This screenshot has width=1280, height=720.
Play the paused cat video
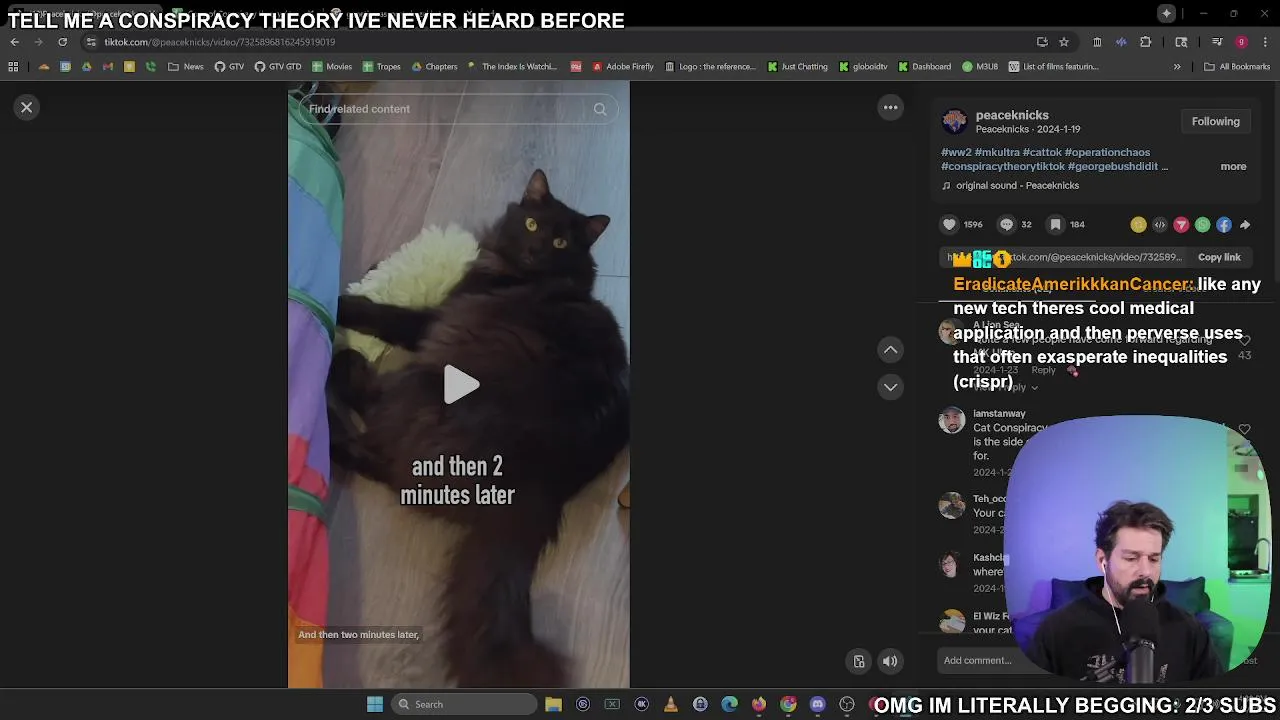[460, 385]
